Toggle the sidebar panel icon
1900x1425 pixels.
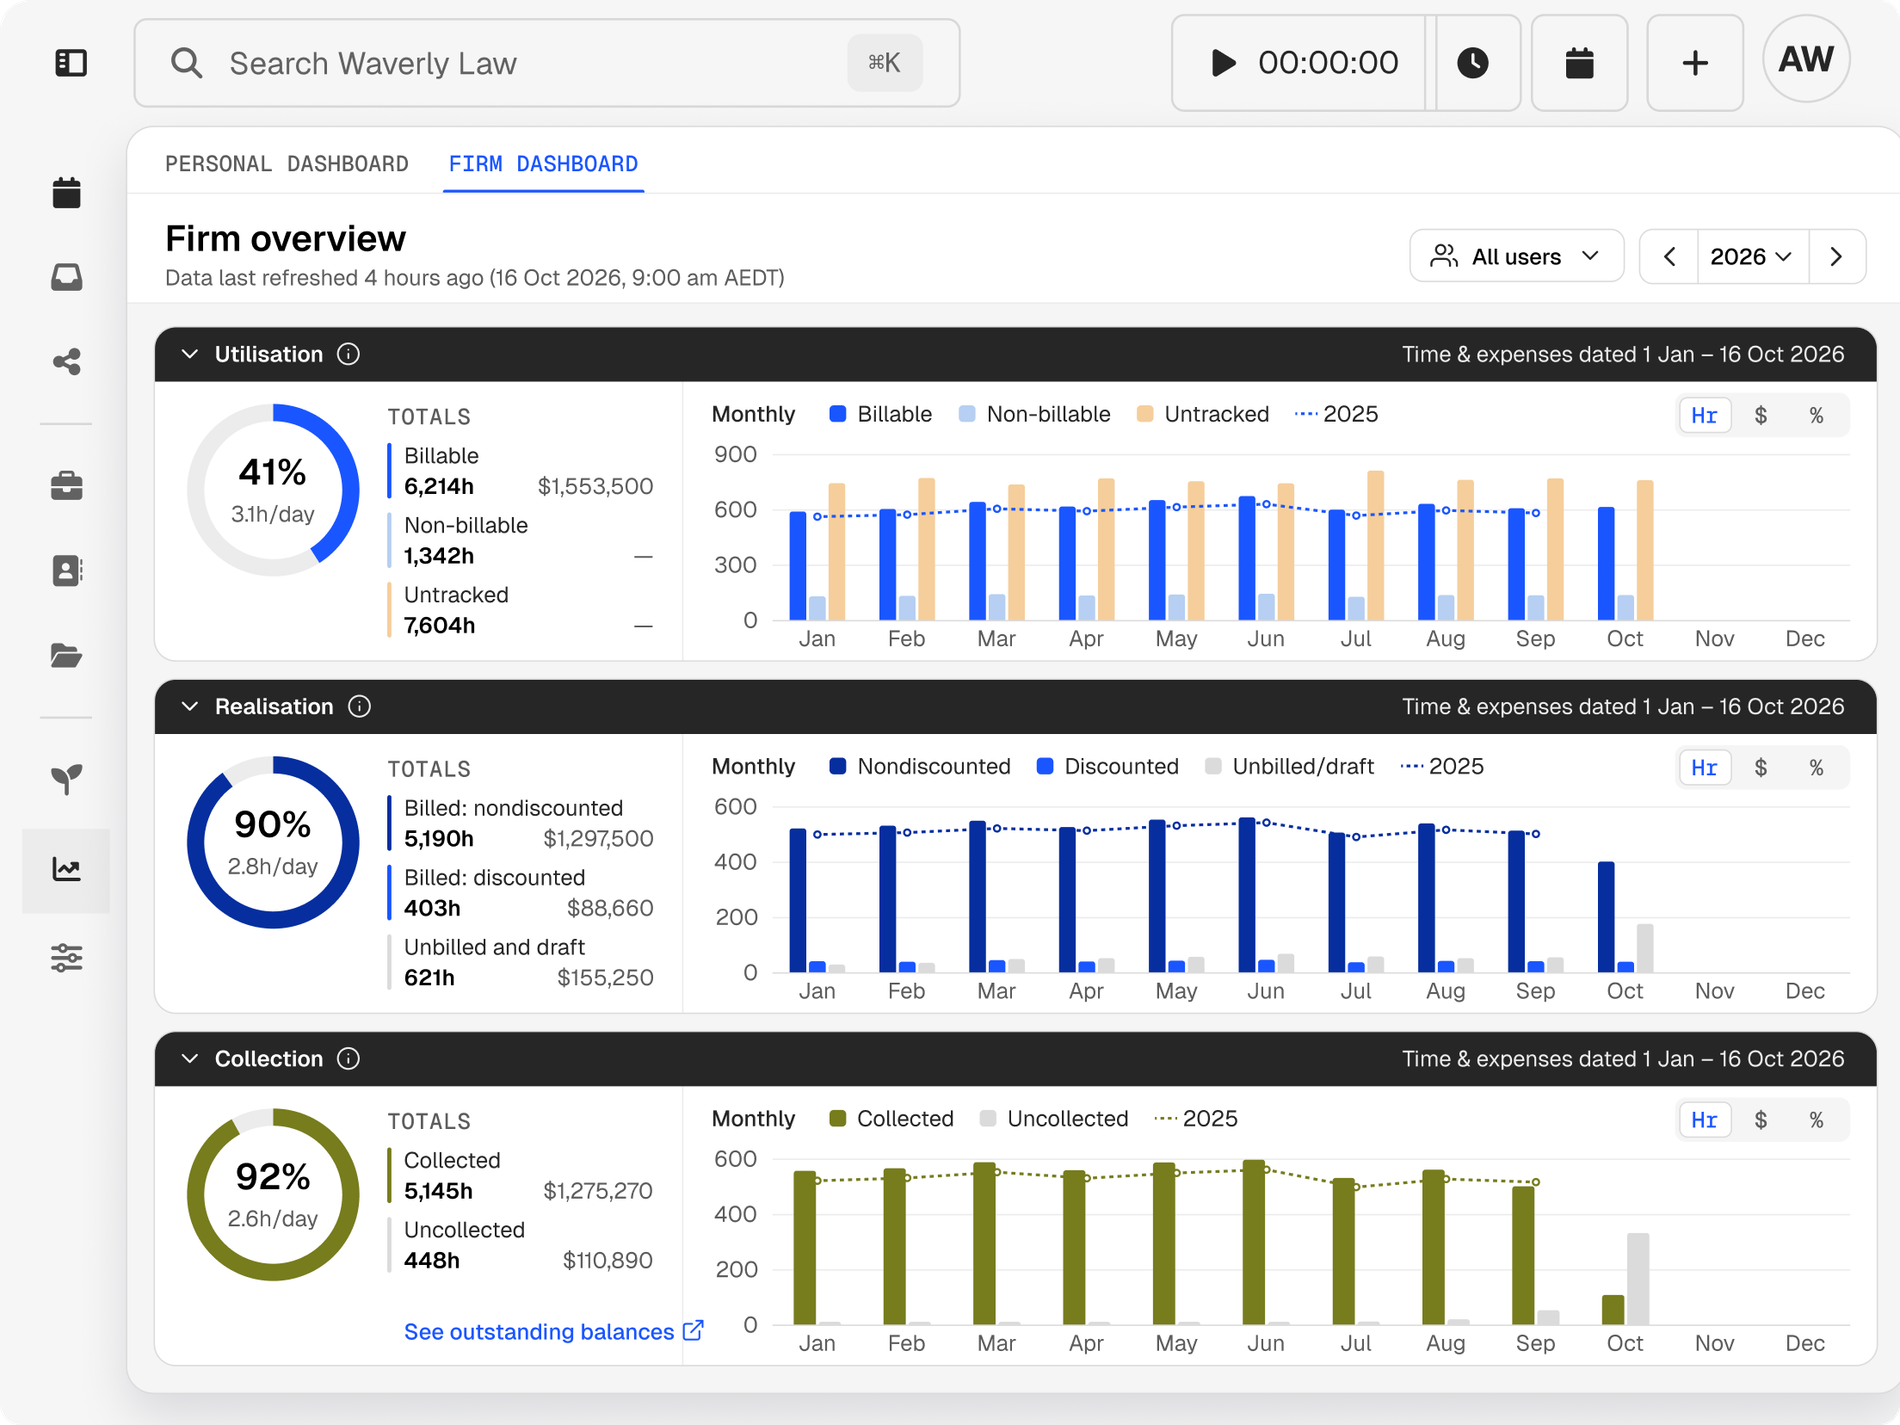tap(71, 63)
